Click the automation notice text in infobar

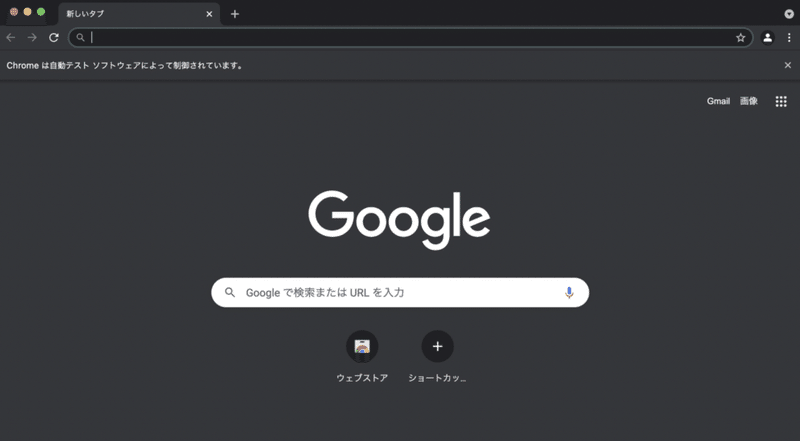(x=125, y=65)
